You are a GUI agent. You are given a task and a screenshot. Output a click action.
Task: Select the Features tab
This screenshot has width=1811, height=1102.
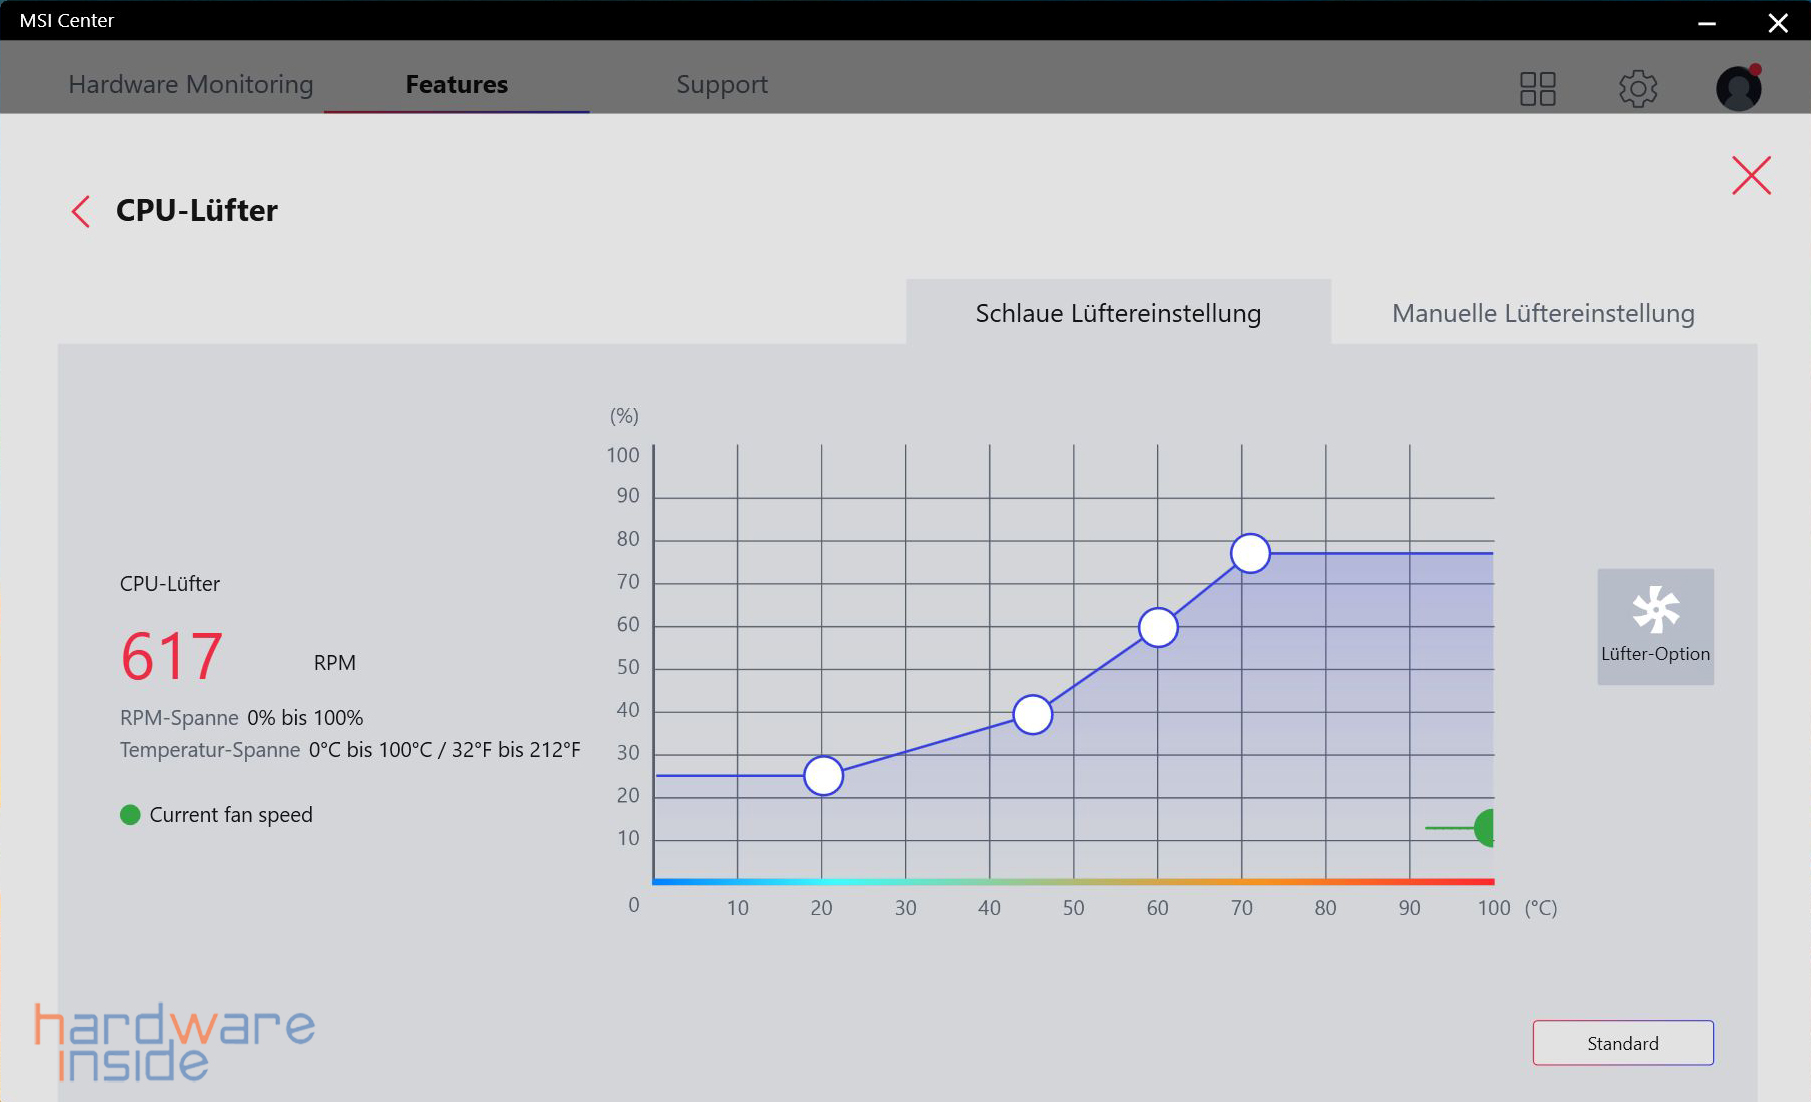456,84
